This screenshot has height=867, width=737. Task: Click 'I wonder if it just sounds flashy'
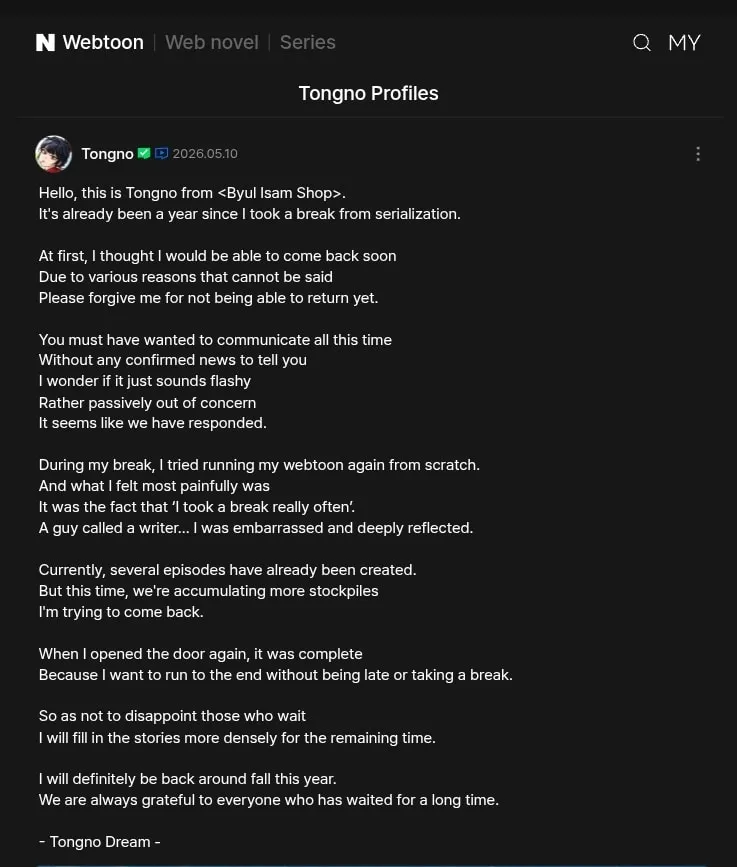[x=145, y=381]
